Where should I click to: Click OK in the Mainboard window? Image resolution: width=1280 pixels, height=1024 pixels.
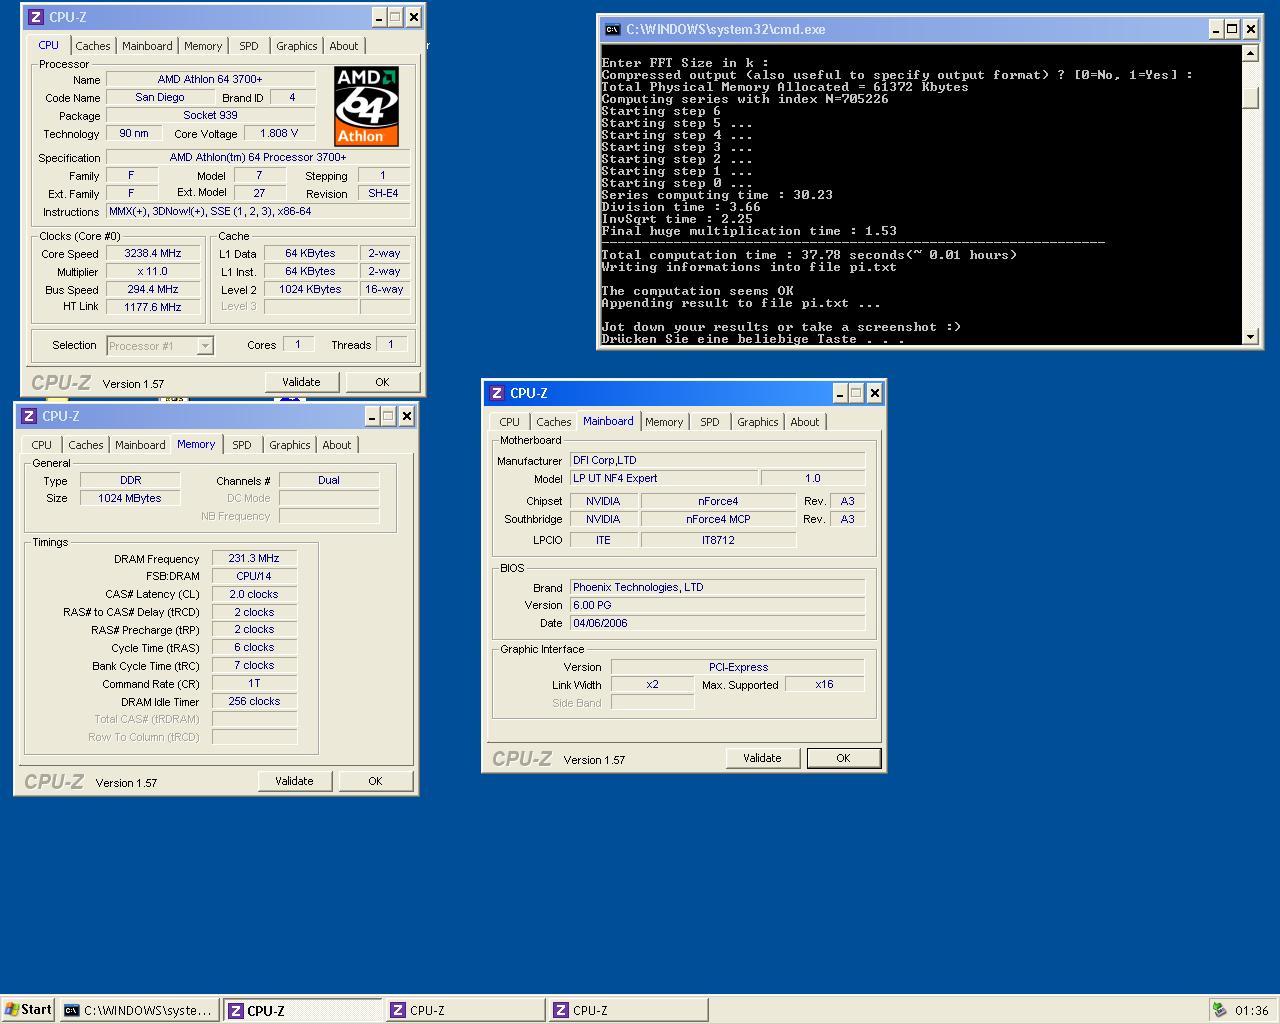(843, 758)
